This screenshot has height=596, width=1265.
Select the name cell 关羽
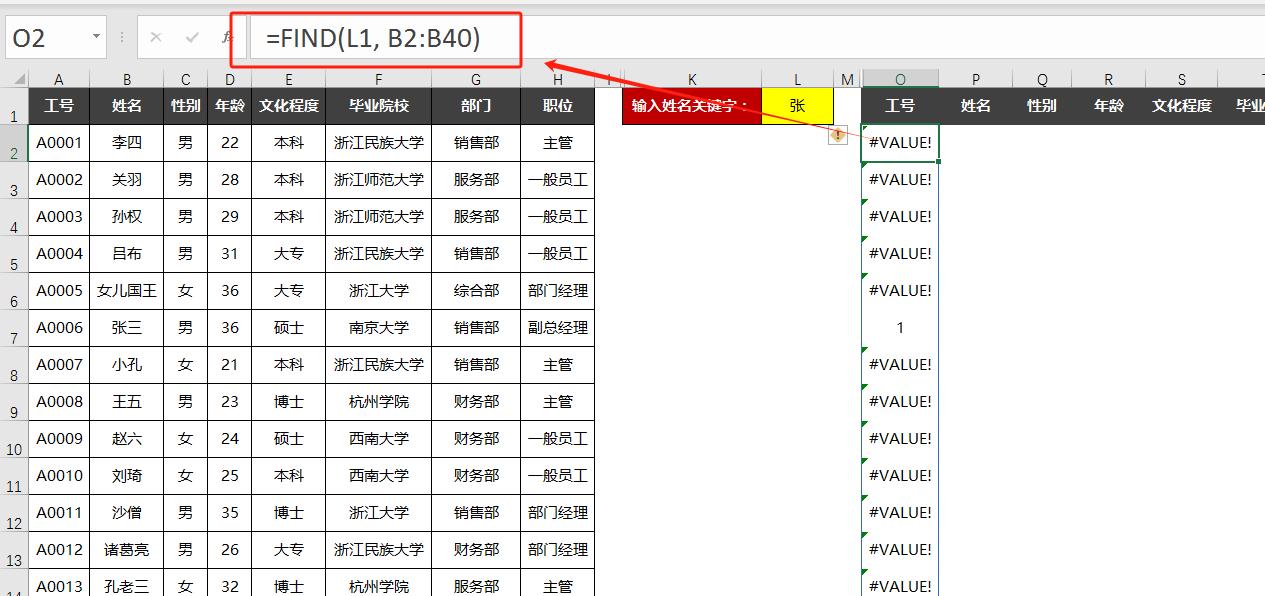(x=127, y=179)
